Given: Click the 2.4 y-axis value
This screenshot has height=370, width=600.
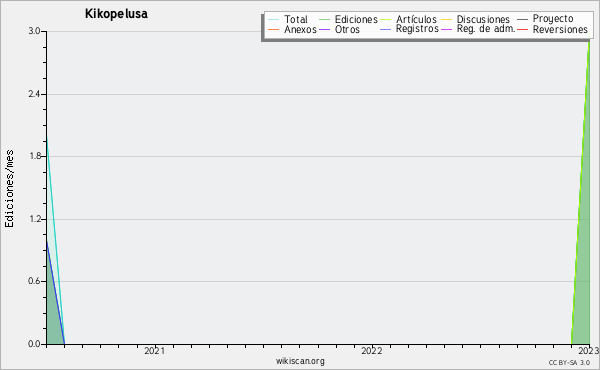Looking at the screenshot, I should coord(34,94).
